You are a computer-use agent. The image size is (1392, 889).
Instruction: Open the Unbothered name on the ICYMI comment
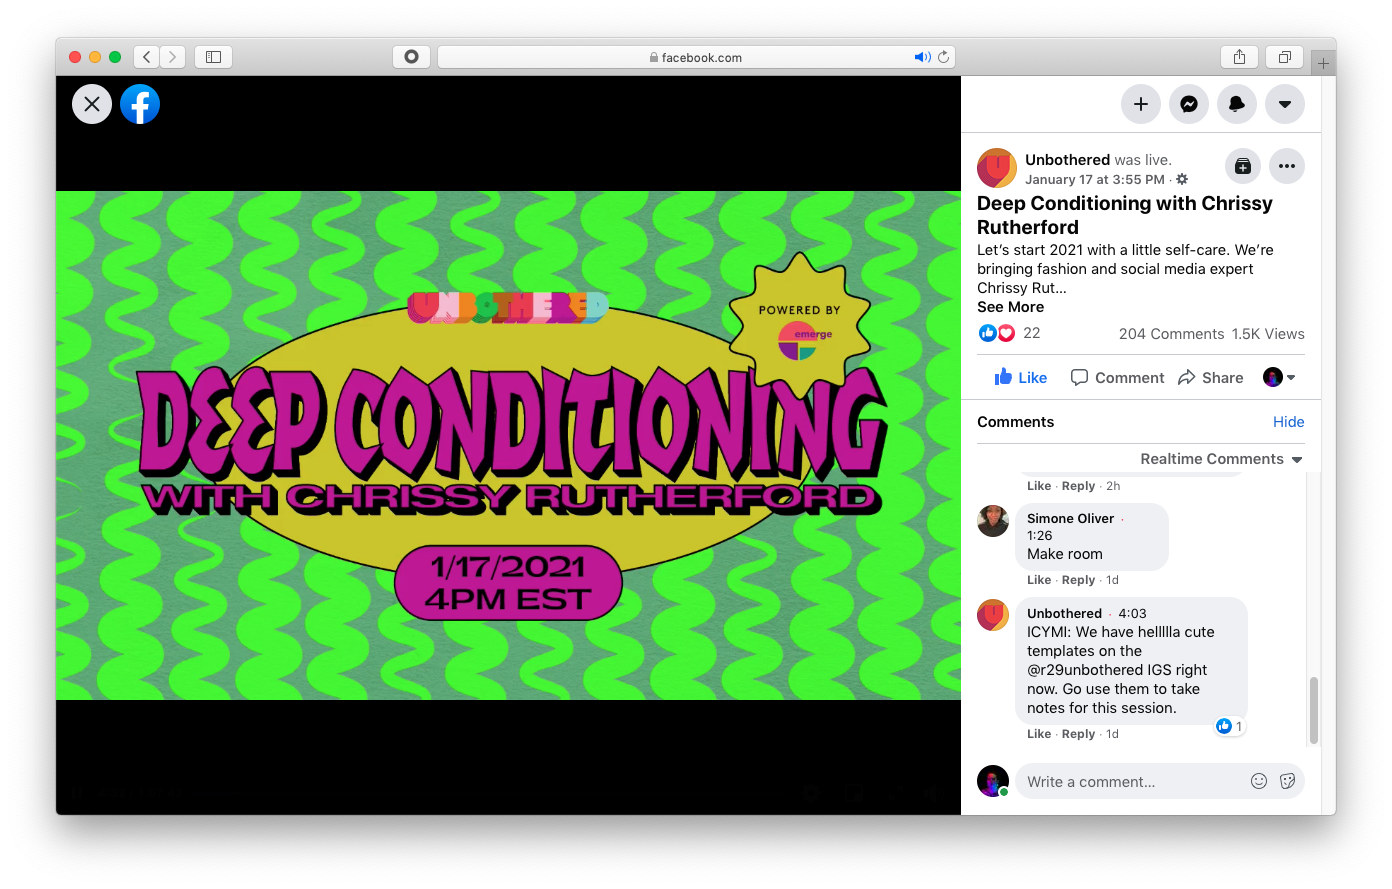pyautogui.click(x=1064, y=614)
